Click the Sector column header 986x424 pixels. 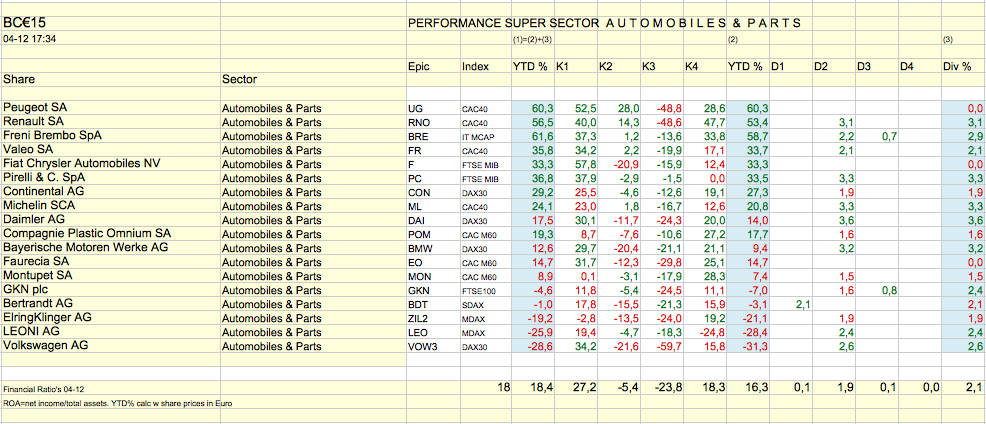(x=313, y=80)
